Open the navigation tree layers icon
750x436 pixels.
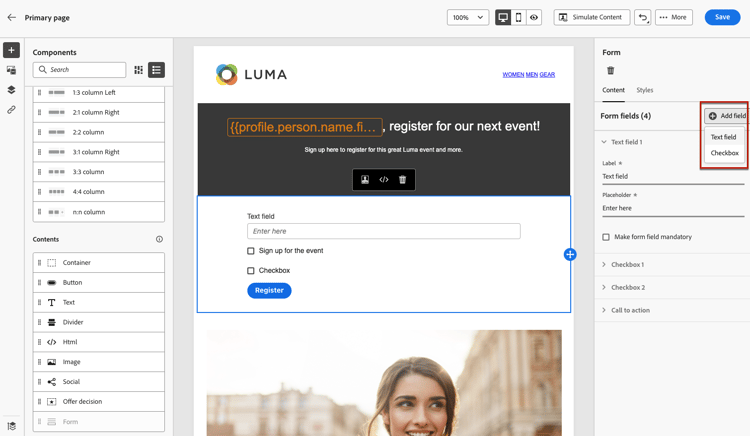coord(11,90)
